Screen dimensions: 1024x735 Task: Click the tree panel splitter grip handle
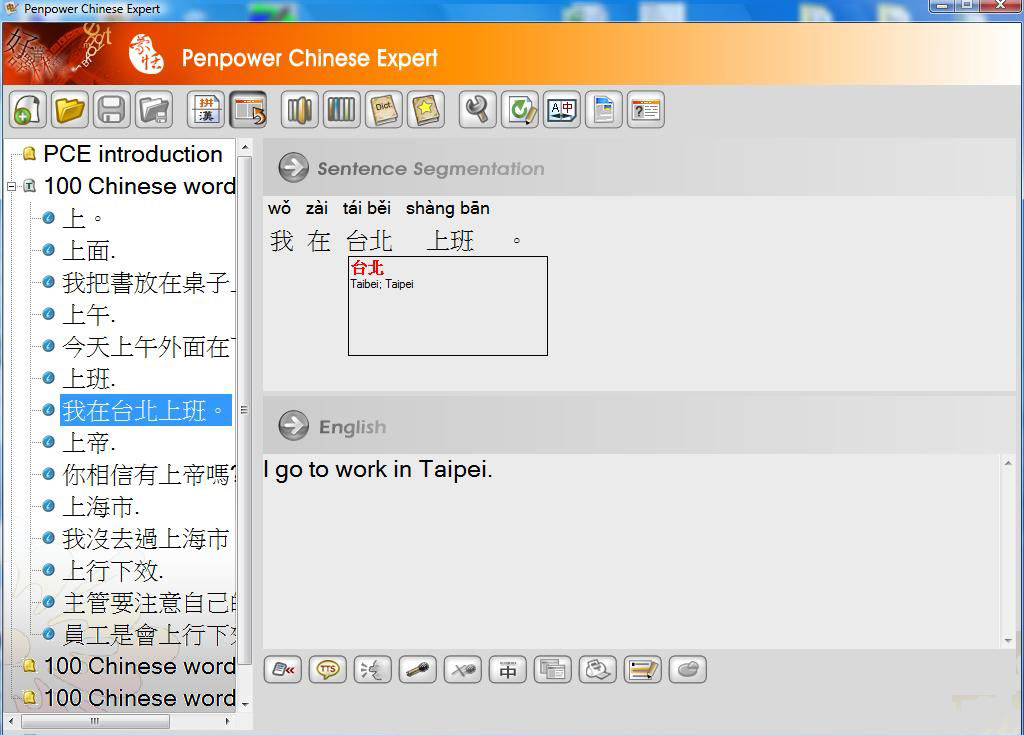[x=244, y=410]
